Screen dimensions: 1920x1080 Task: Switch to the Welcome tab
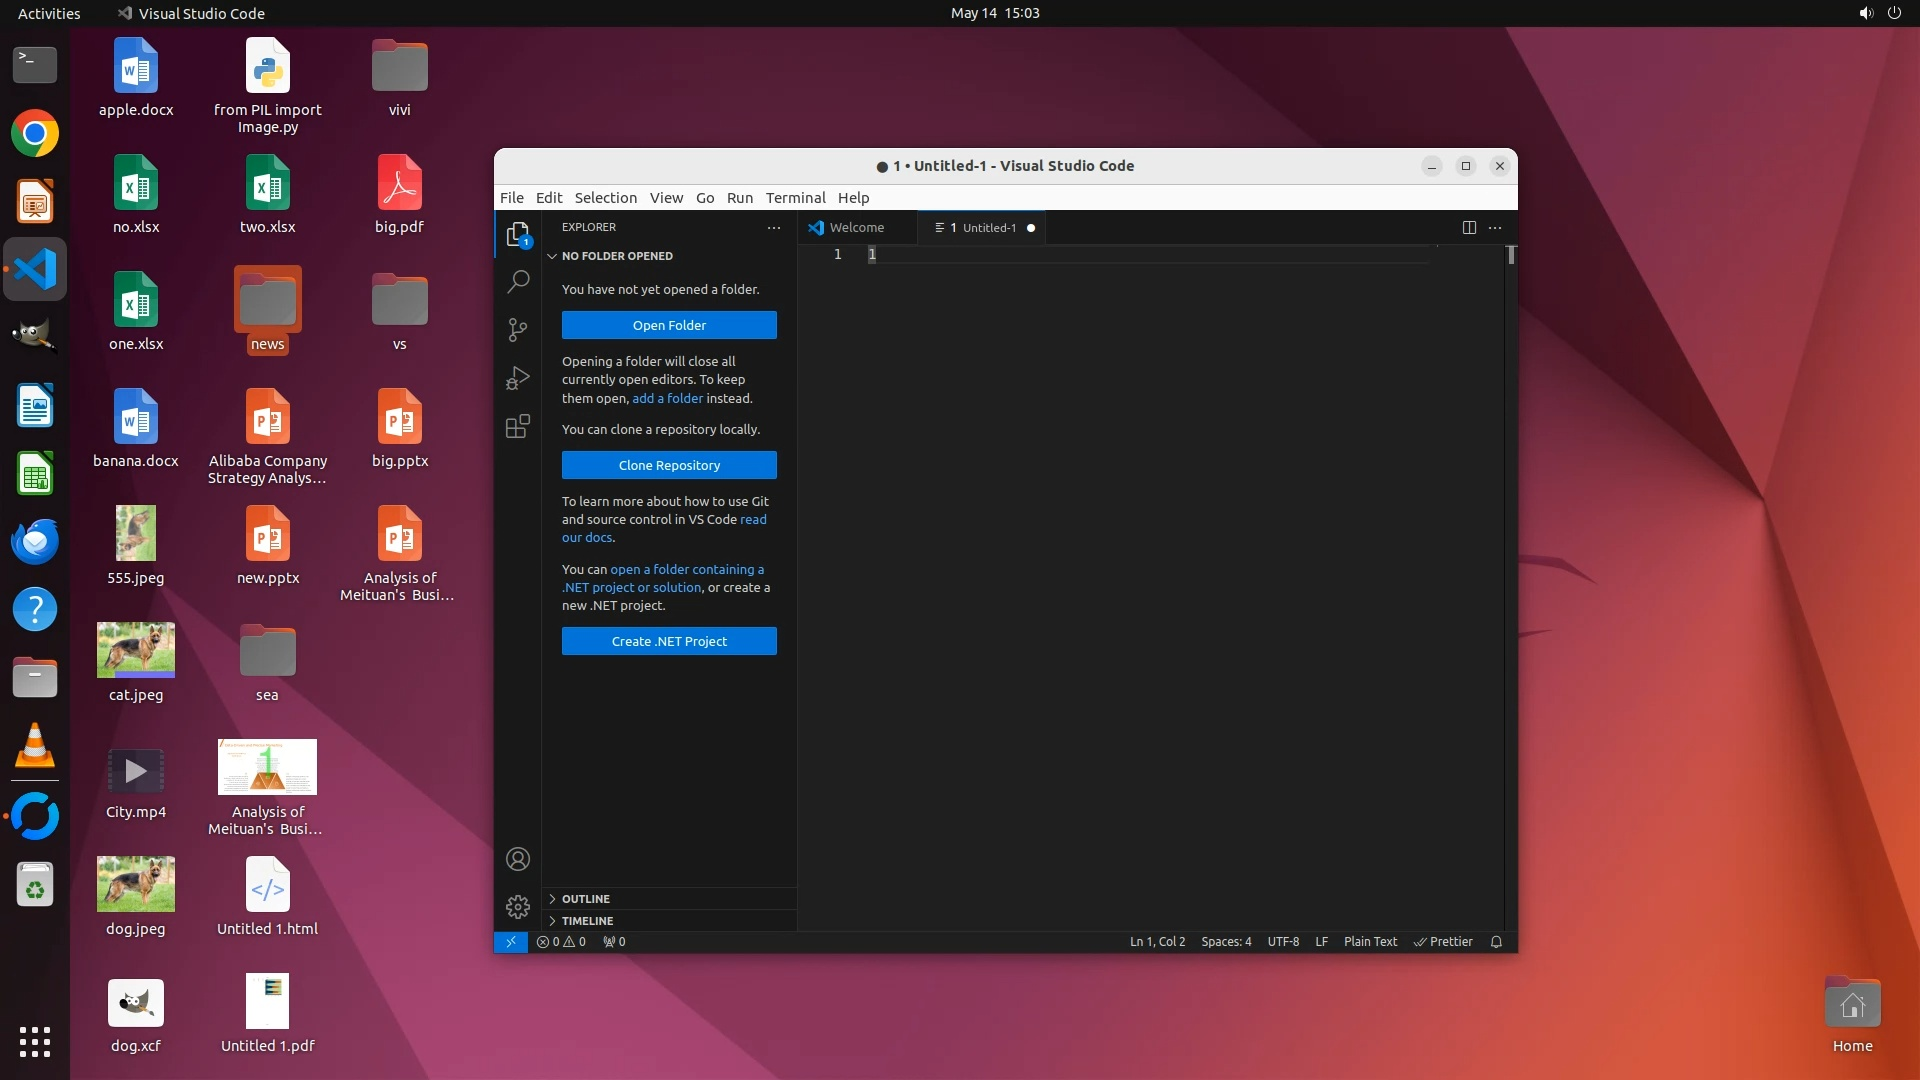pos(856,228)
